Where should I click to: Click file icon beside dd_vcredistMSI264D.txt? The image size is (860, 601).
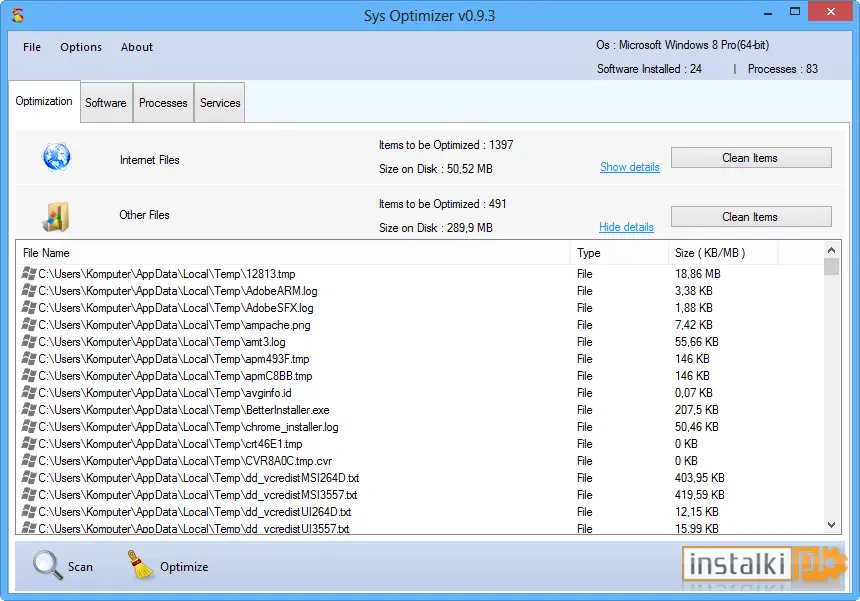(29, 477)
